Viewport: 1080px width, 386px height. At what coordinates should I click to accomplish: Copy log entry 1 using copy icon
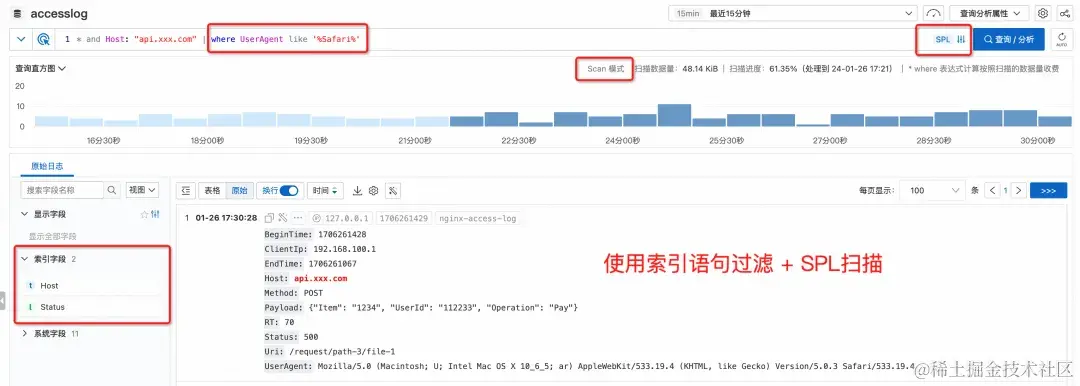tap(269, 218)
